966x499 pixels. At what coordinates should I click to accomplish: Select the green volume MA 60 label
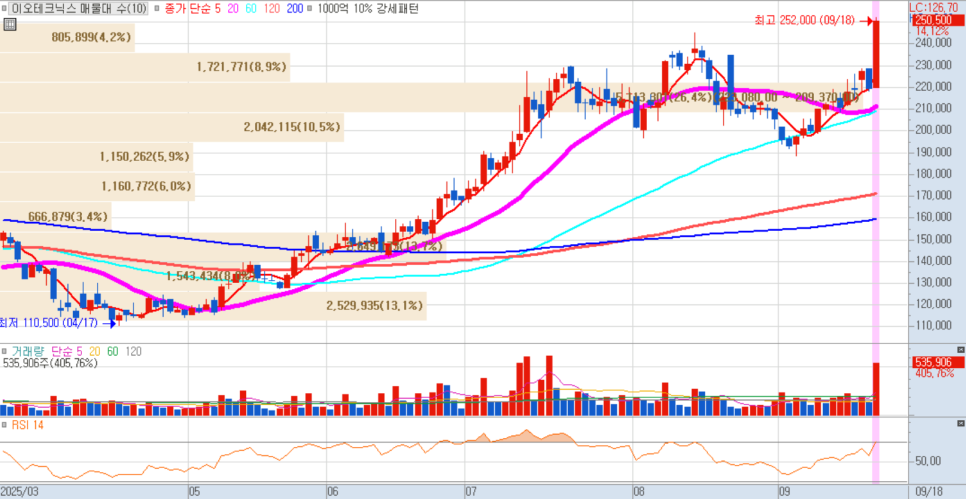point(113,351)
